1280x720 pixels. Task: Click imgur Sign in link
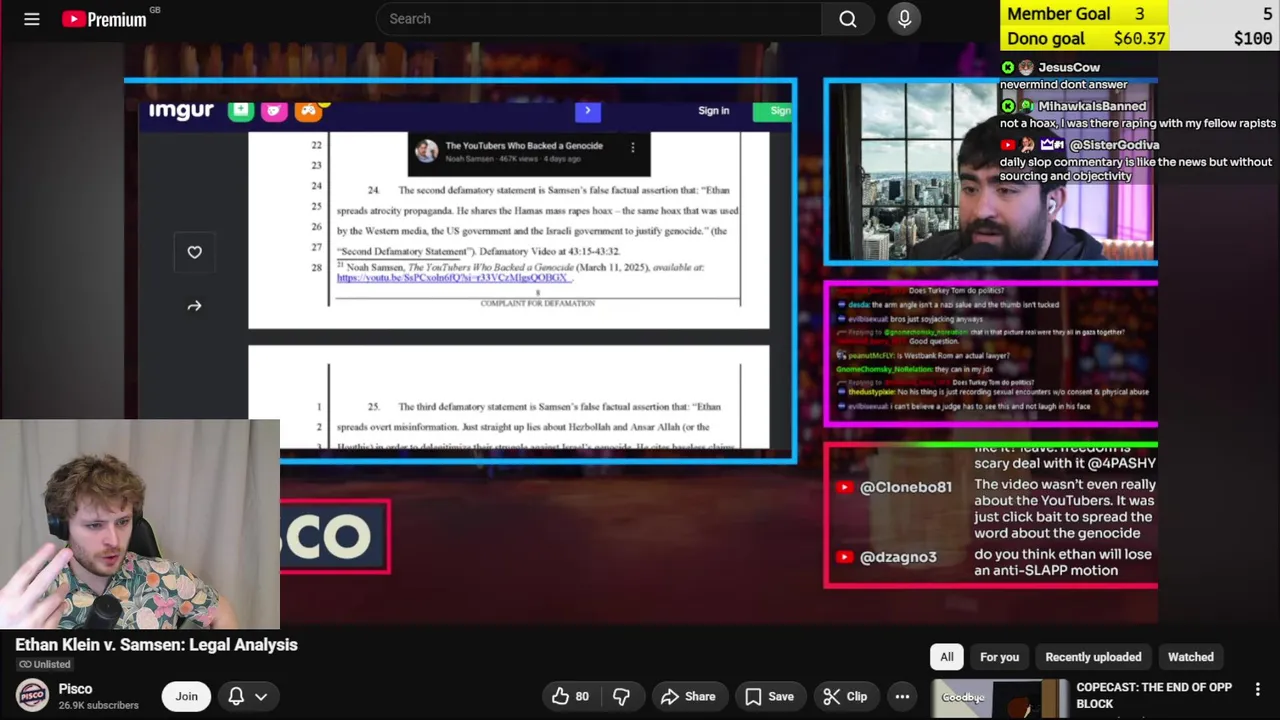(714, 111)
